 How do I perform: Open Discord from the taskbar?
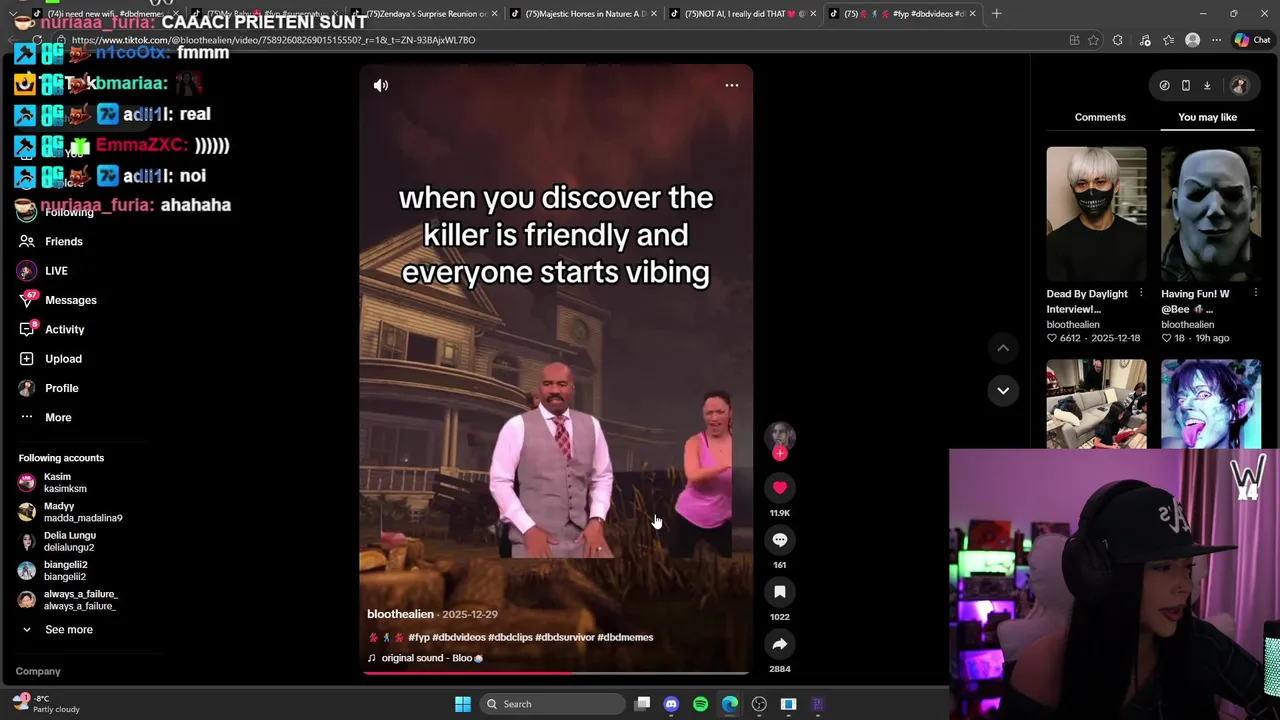[x=671, y=704]
